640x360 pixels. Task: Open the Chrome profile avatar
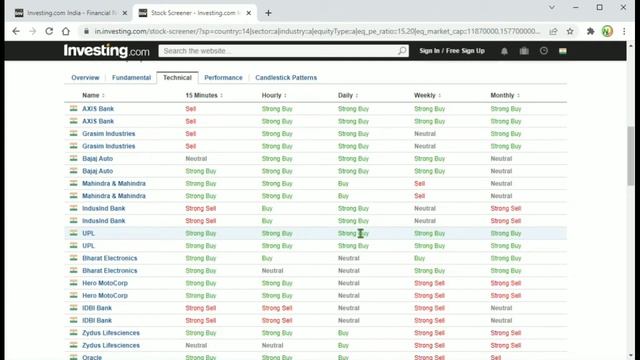(607, 31)
